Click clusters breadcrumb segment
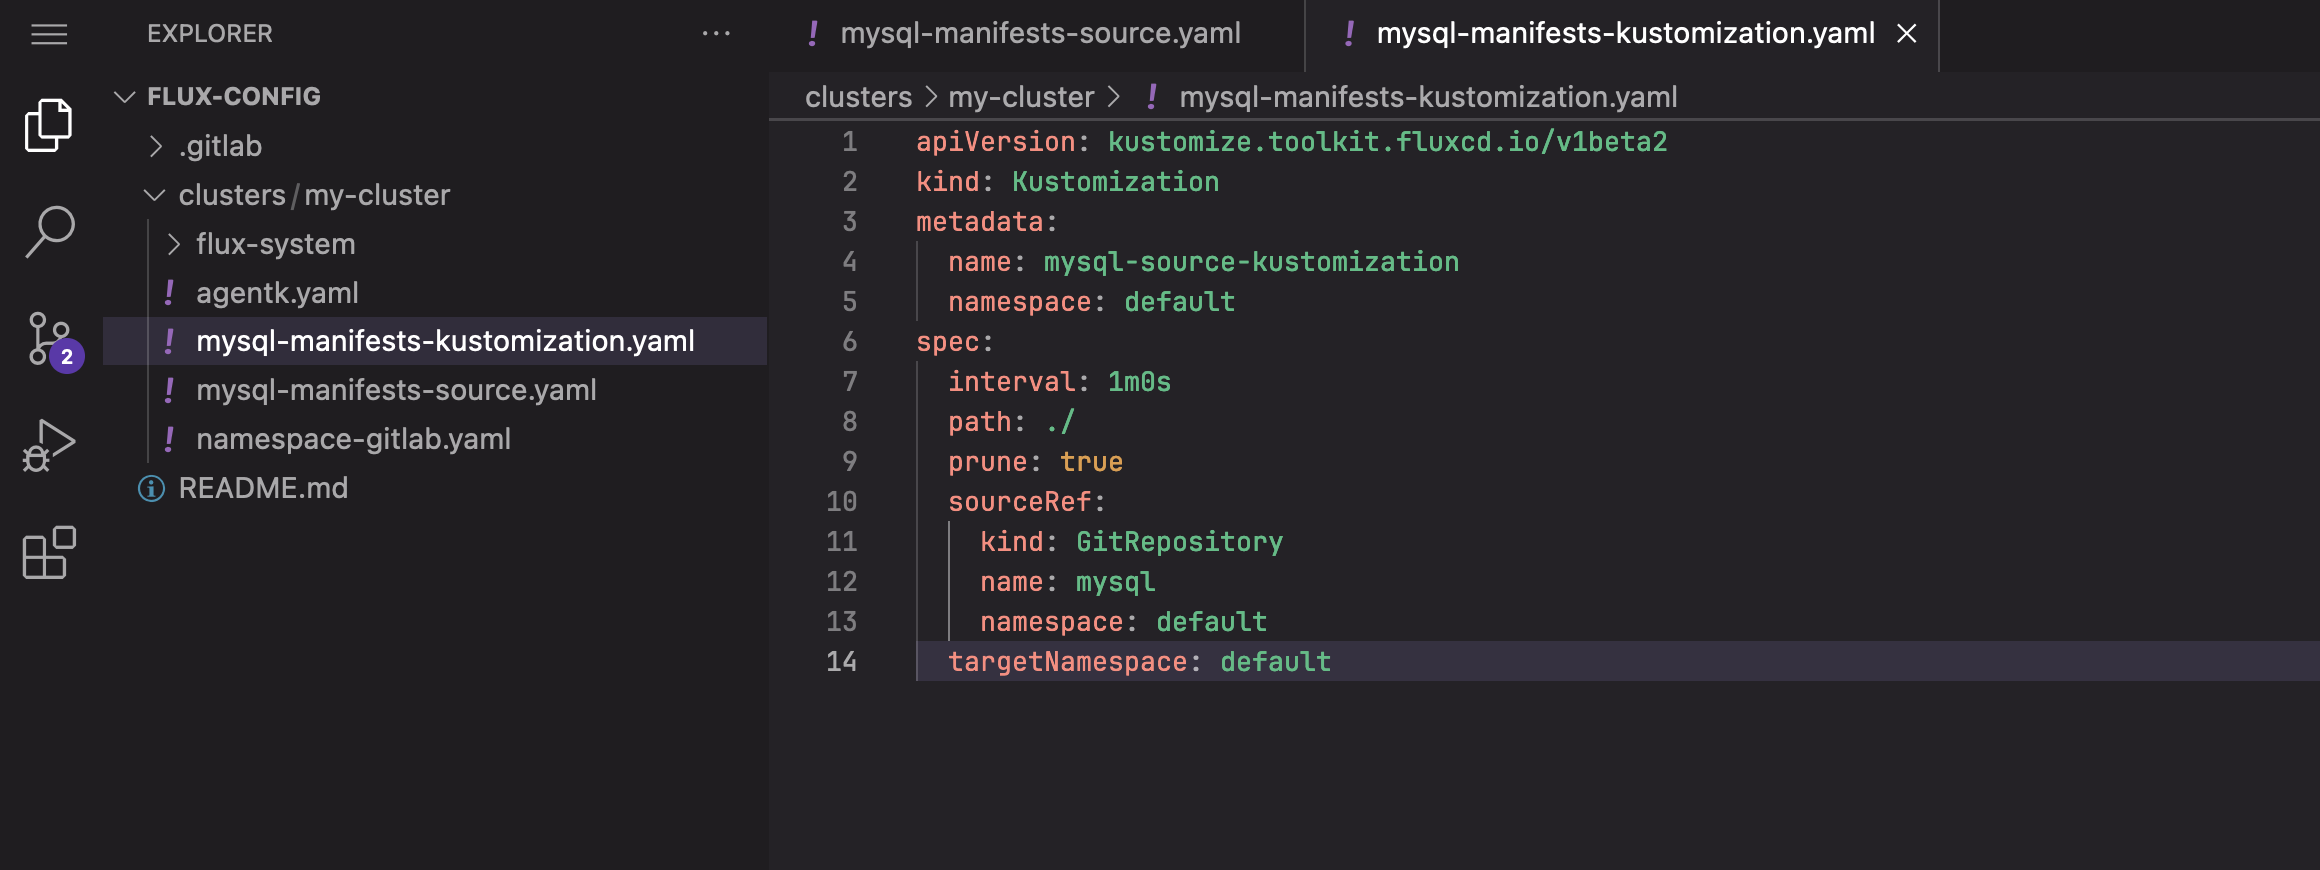 [x=858, y=97]
